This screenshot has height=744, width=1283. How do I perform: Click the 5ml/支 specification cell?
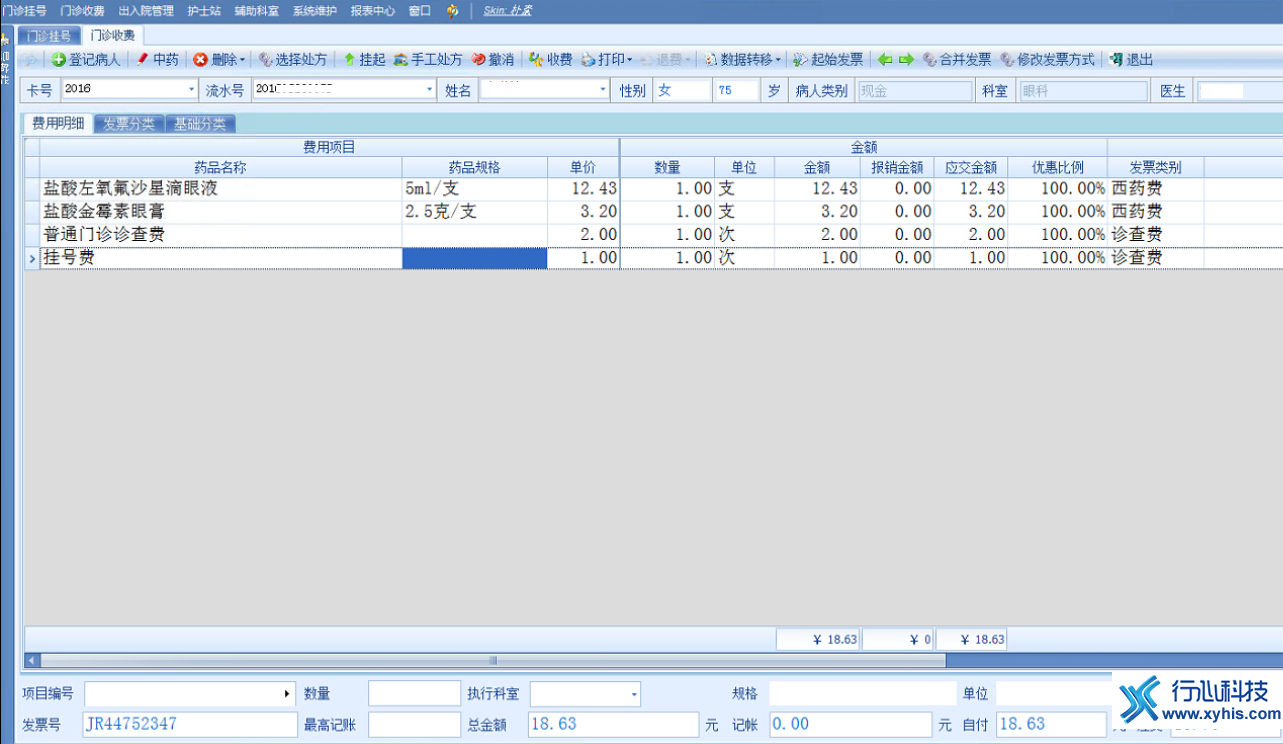pos(475,188)
